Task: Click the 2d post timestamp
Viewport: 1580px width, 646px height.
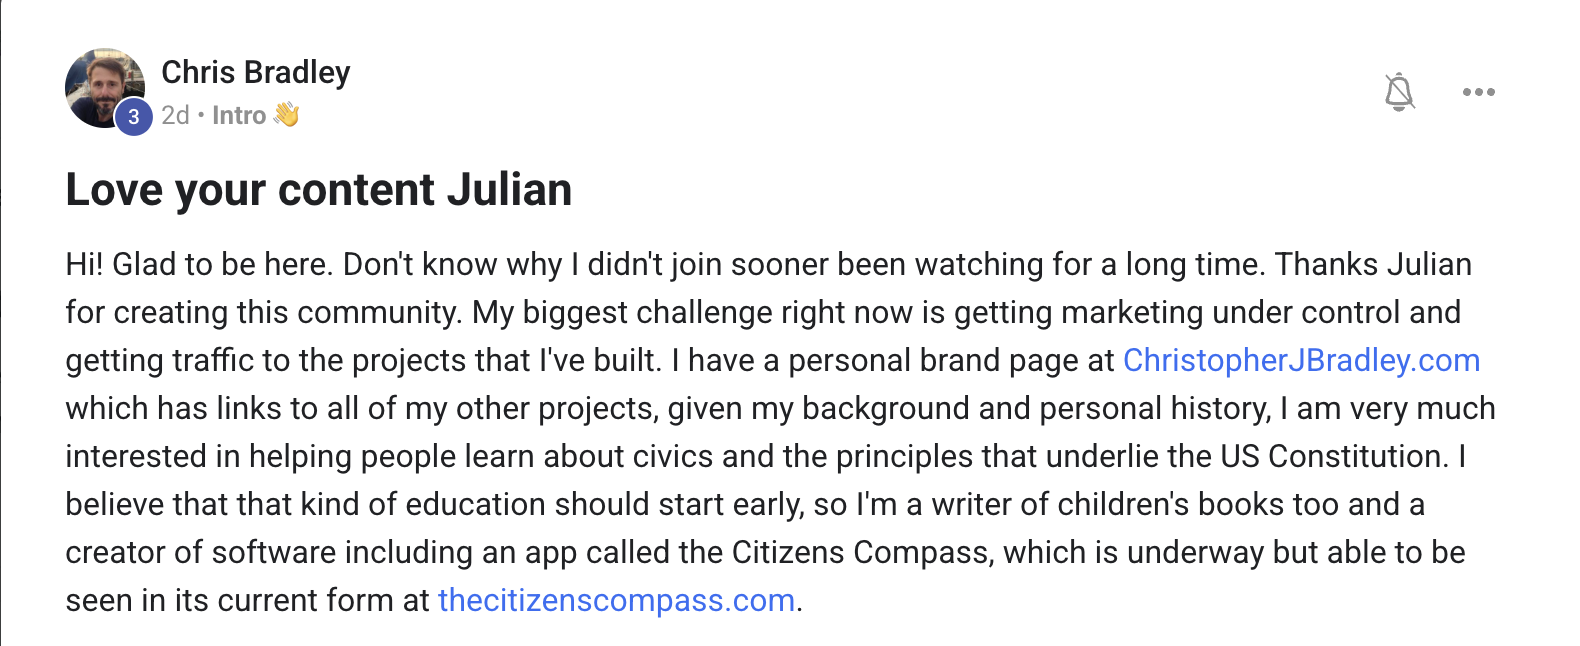Action: 175,115
